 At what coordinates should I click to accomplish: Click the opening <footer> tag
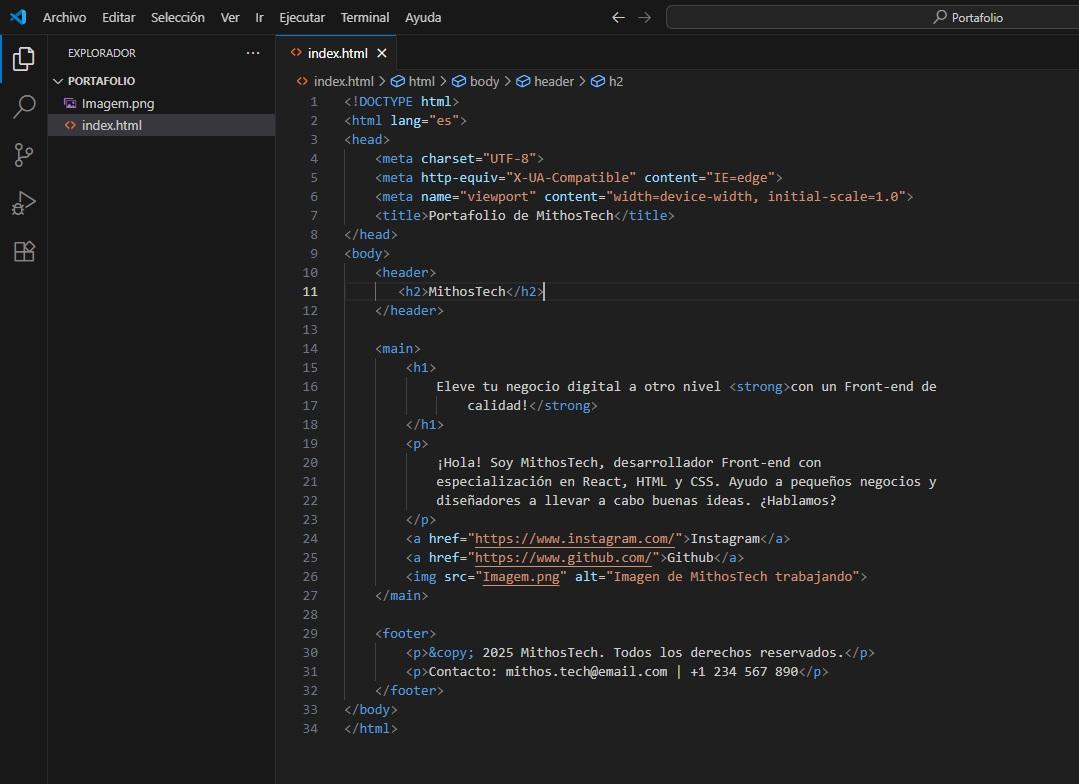pyautogui.click(x=405, y=633)
